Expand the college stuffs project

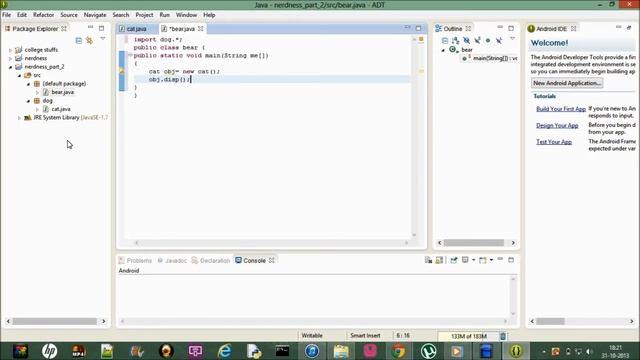(10, 50)
